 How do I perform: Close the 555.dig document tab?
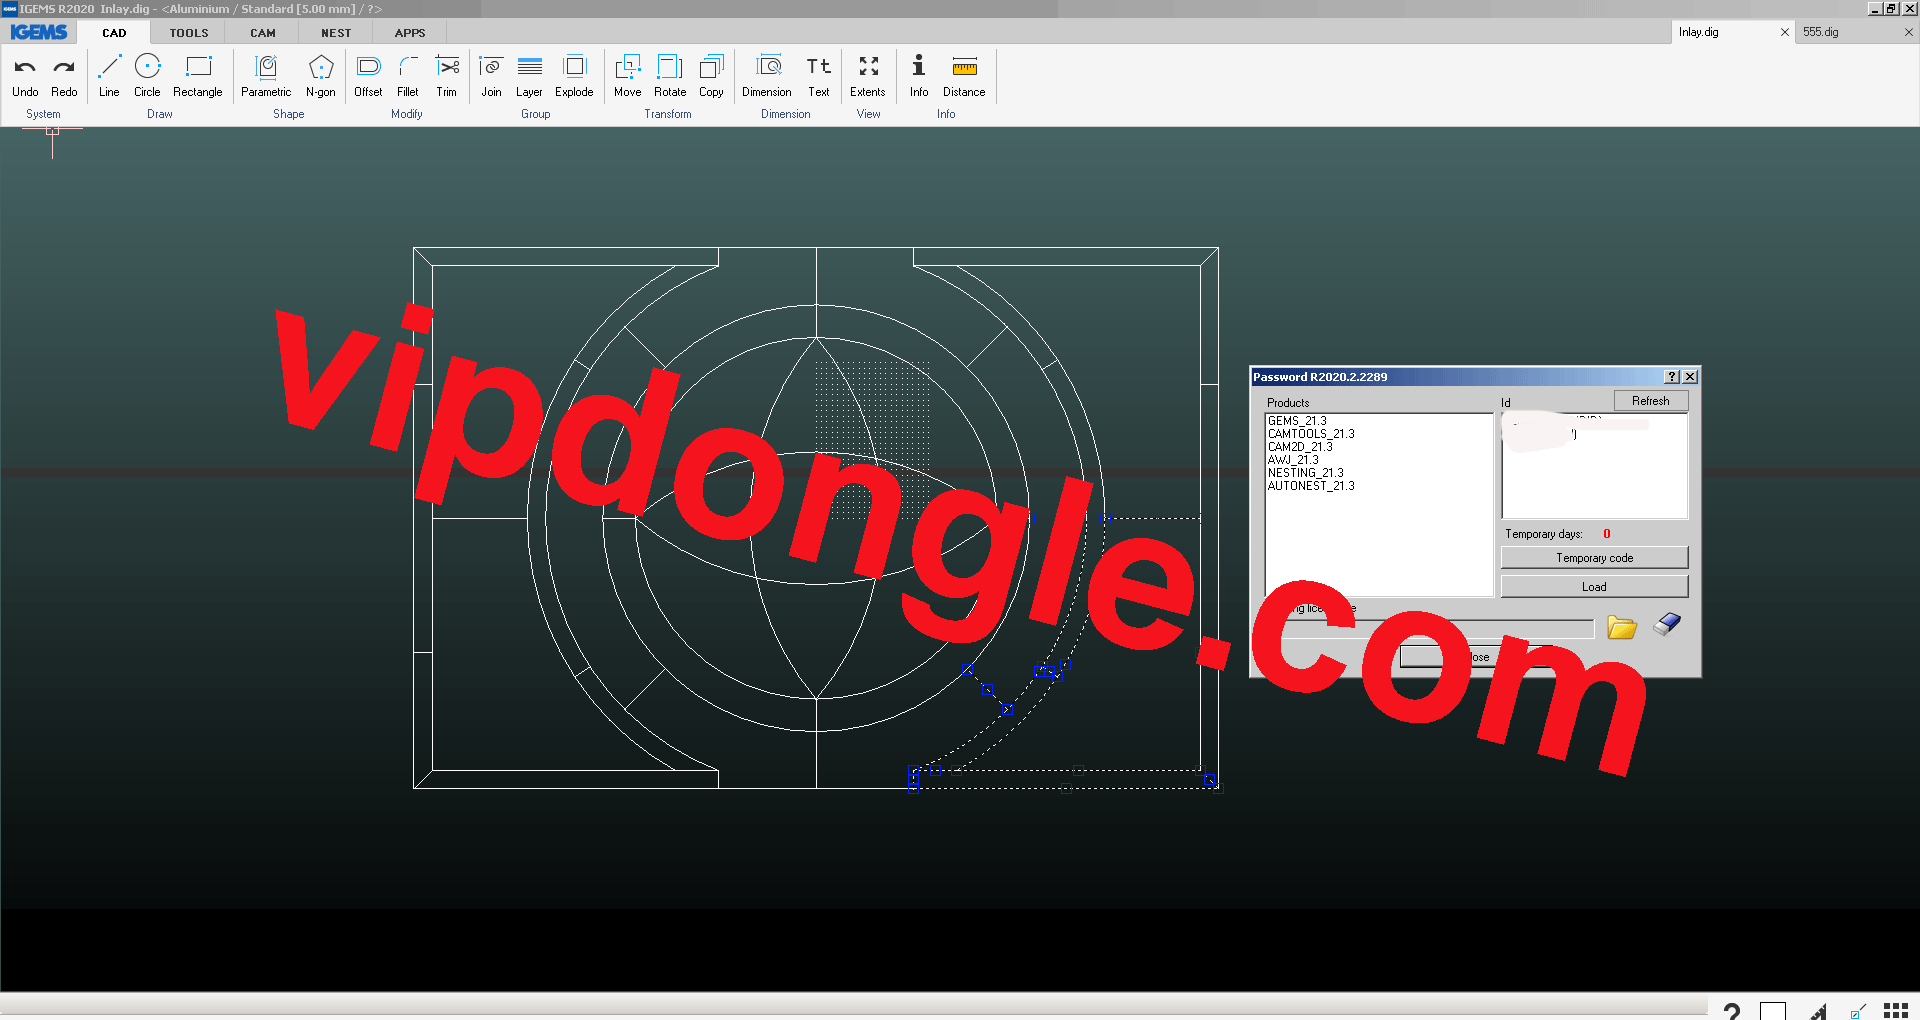coord(1909,32)
